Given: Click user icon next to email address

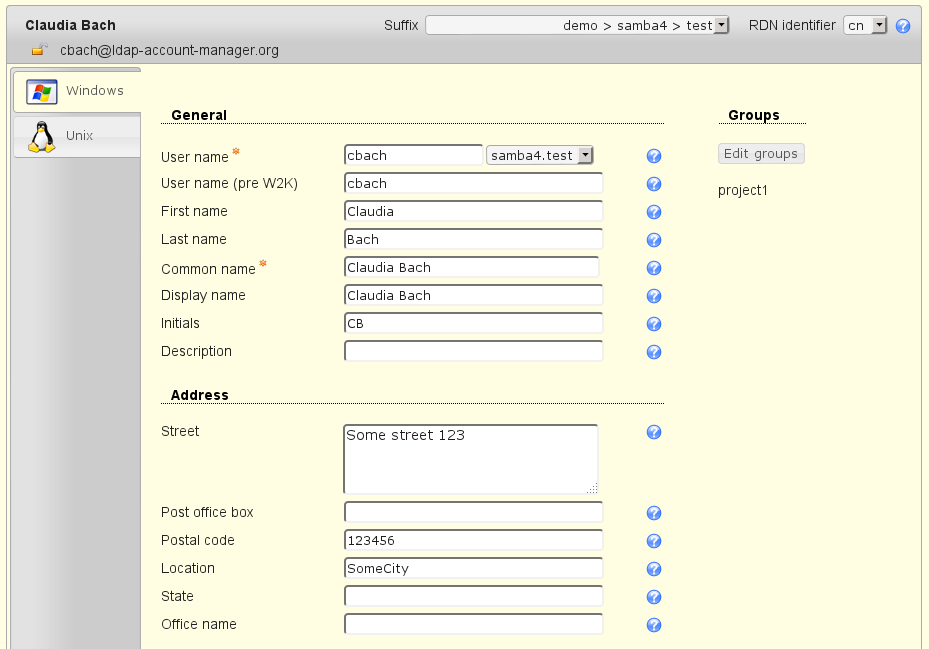Looking at the screenshot, I should point(38,50).
